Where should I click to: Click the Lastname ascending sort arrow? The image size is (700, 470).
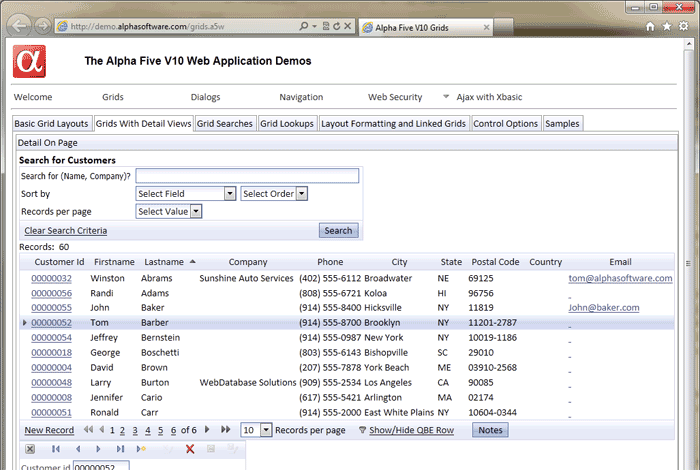(192, 262)
